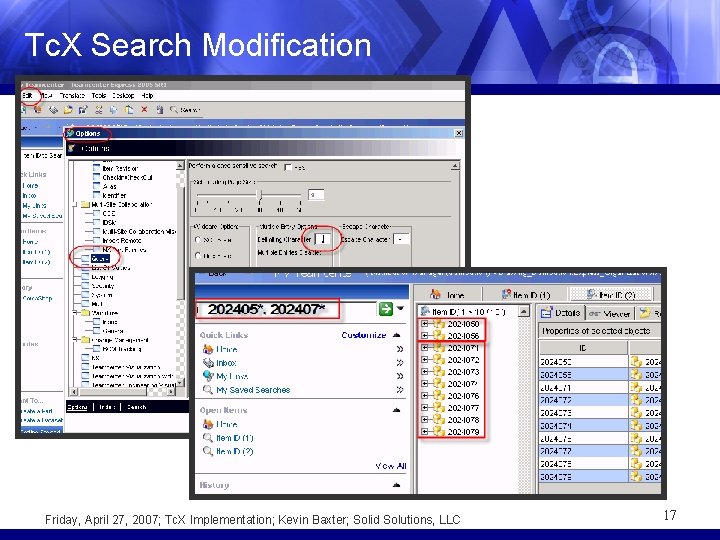Open the Help menu
The image size is (720, 540).
tap(147, 96)
